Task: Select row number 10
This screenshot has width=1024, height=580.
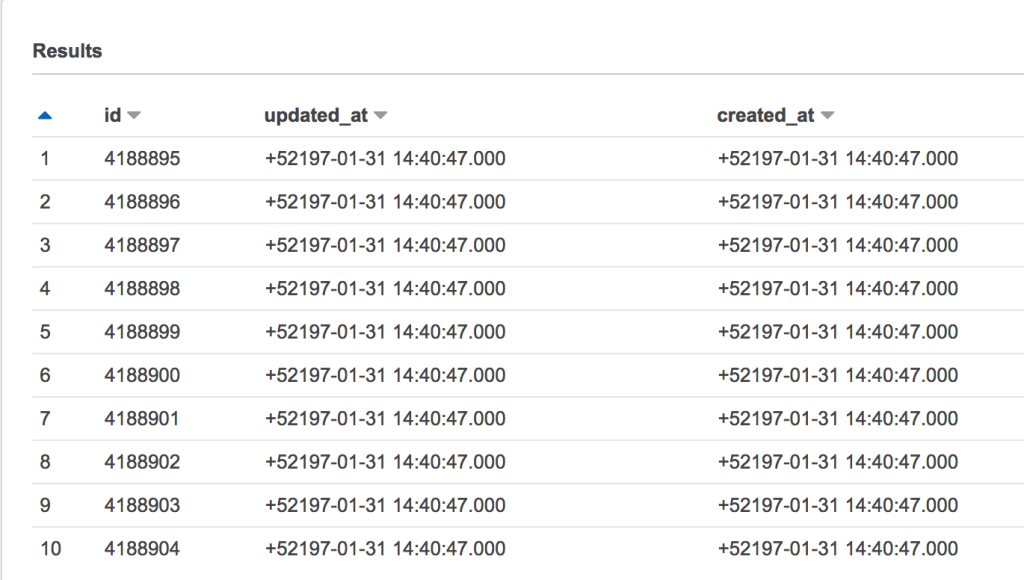Action: [x=49, y=548]
